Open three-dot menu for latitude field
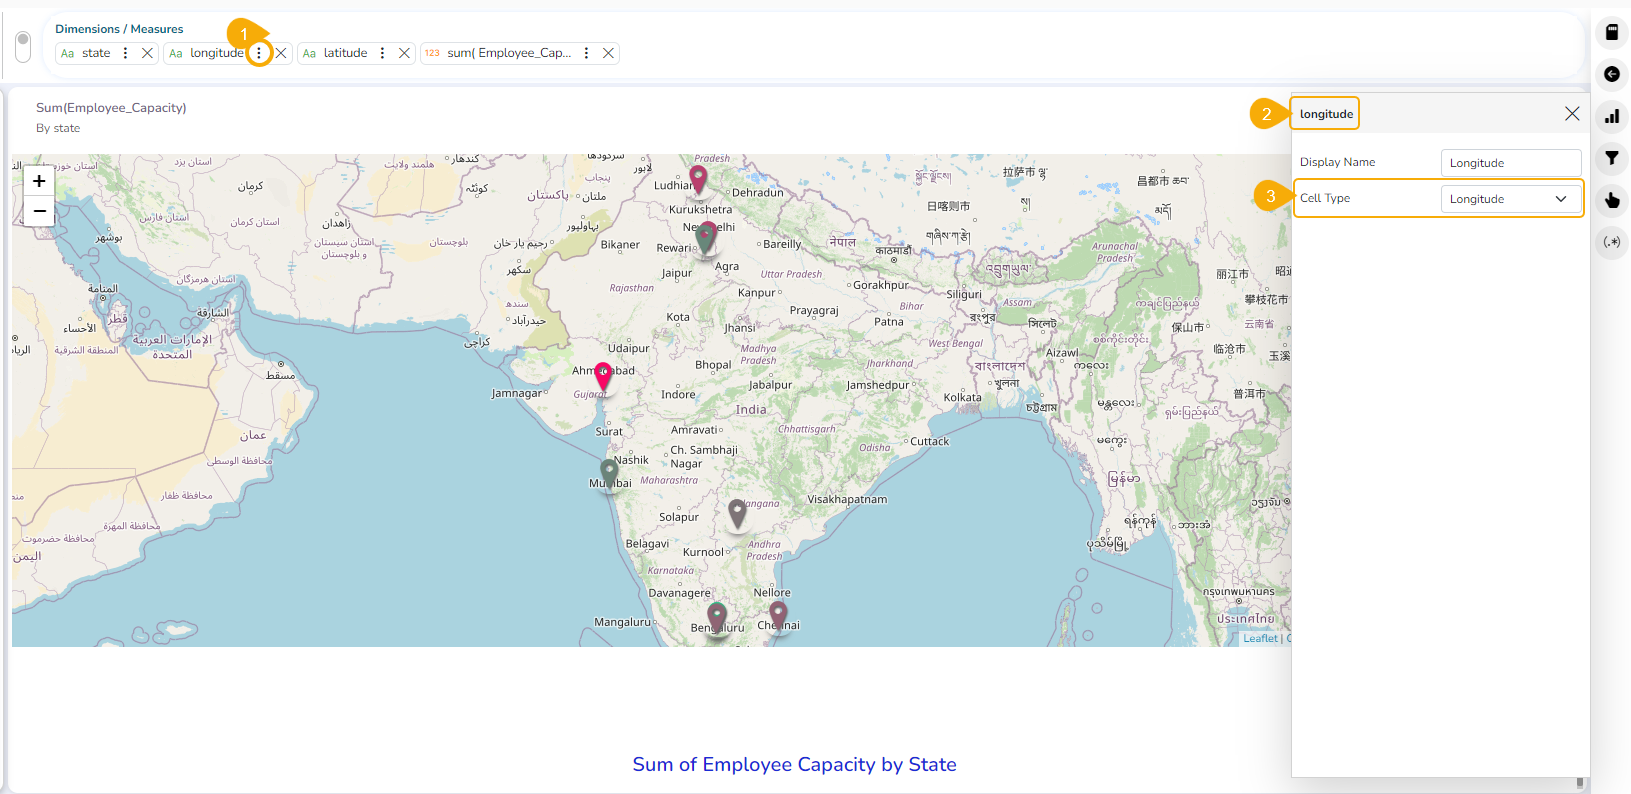The height and width of the screenshot is (794, 1631). (382, 53)
